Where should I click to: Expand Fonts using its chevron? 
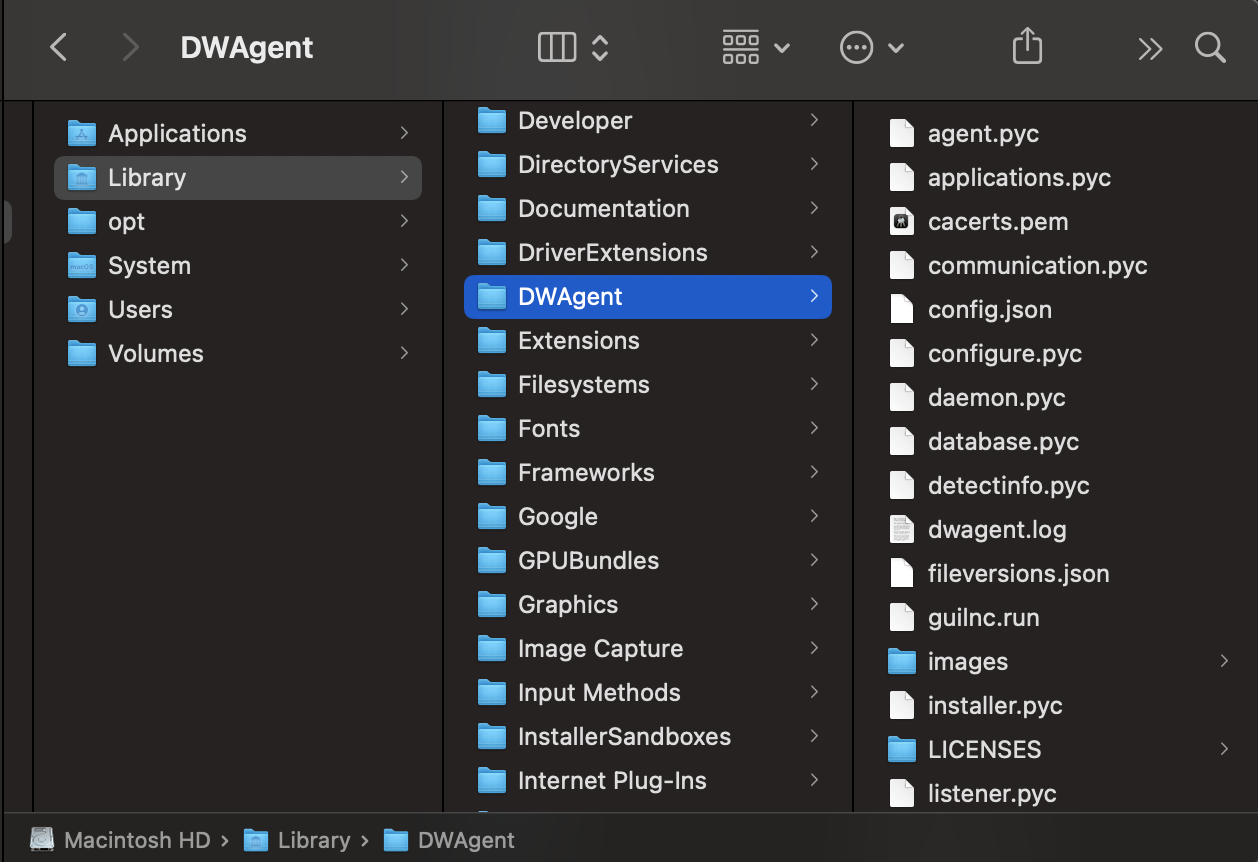click(x=814, y=428)
